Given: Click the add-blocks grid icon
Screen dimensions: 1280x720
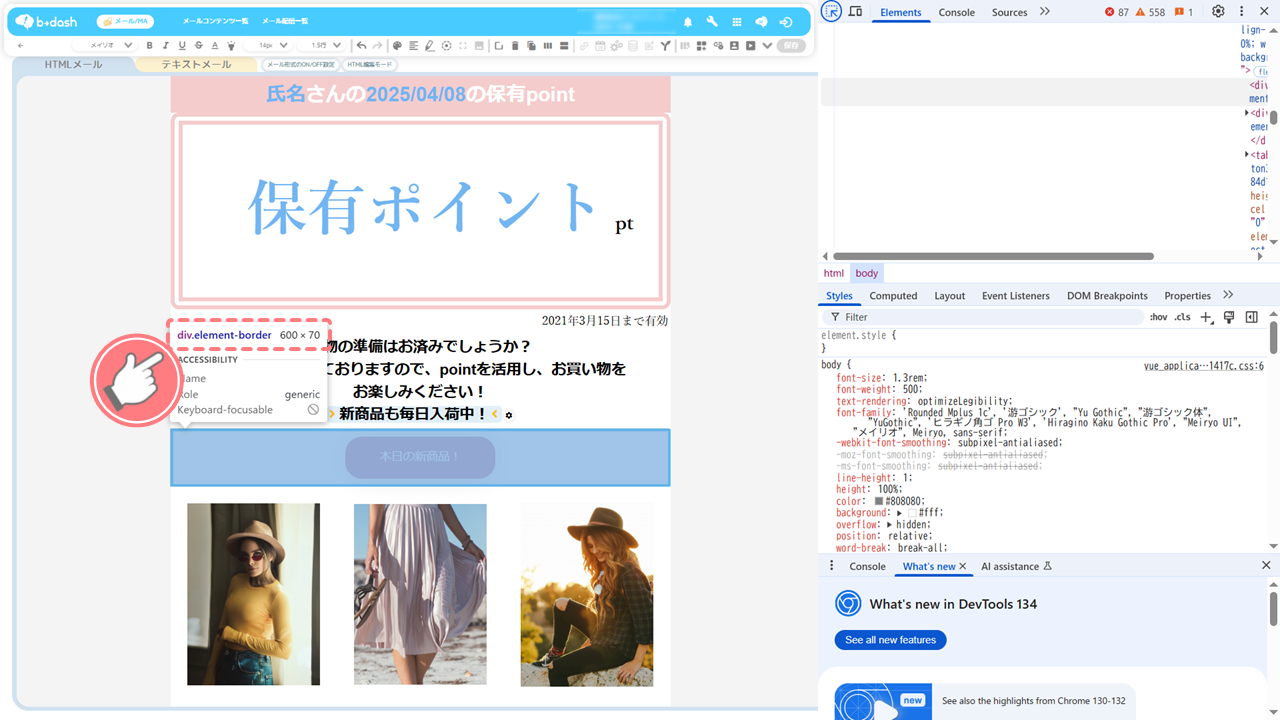Looking at the screenshot, I should [x=701, y=45].
